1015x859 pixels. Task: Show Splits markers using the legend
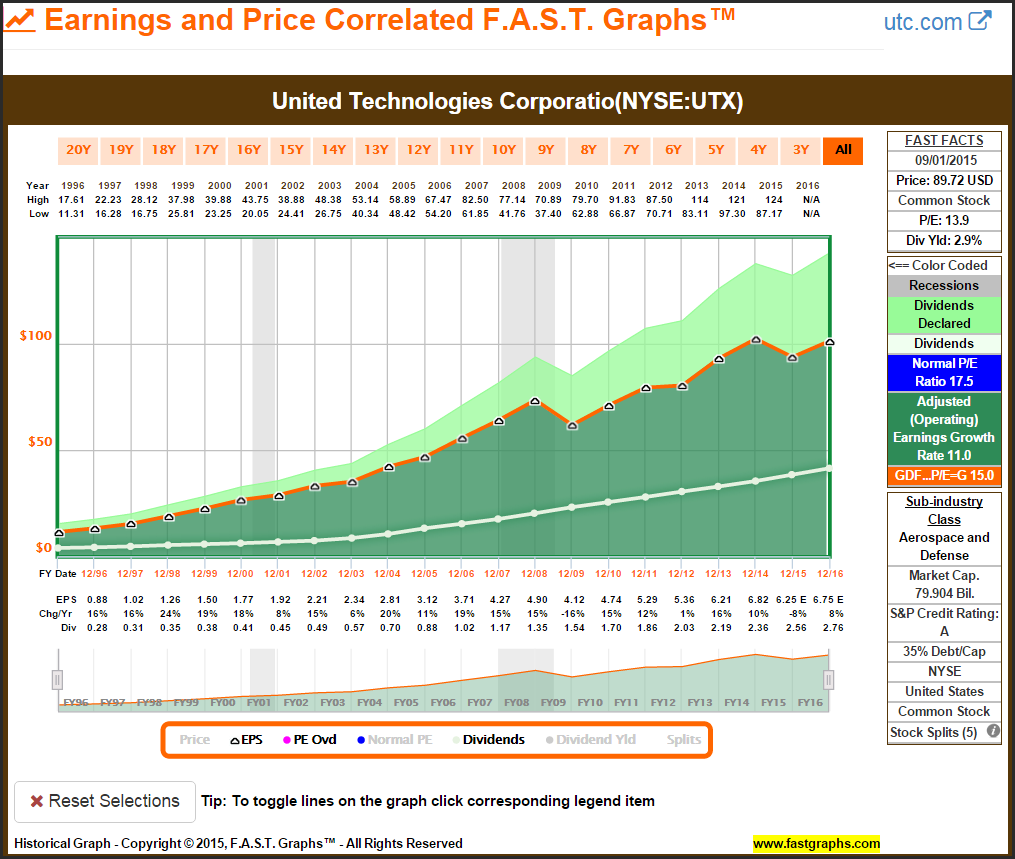(x=684, y=740)
